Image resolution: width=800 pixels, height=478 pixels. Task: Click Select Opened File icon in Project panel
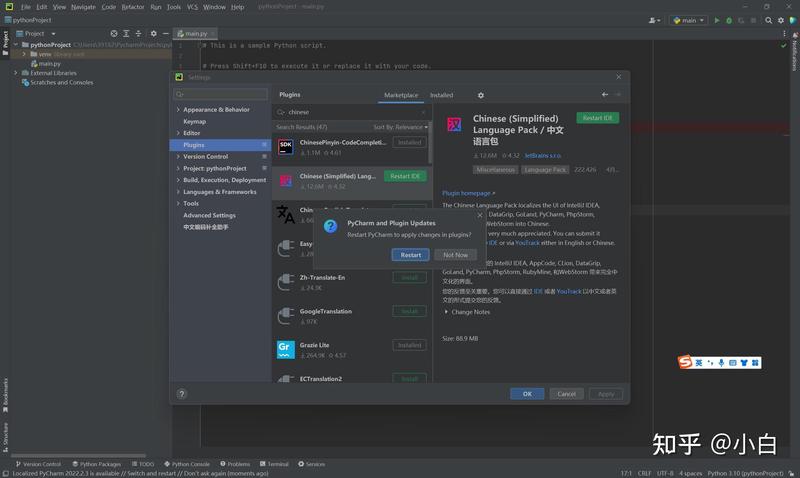(x=114, y=34)
